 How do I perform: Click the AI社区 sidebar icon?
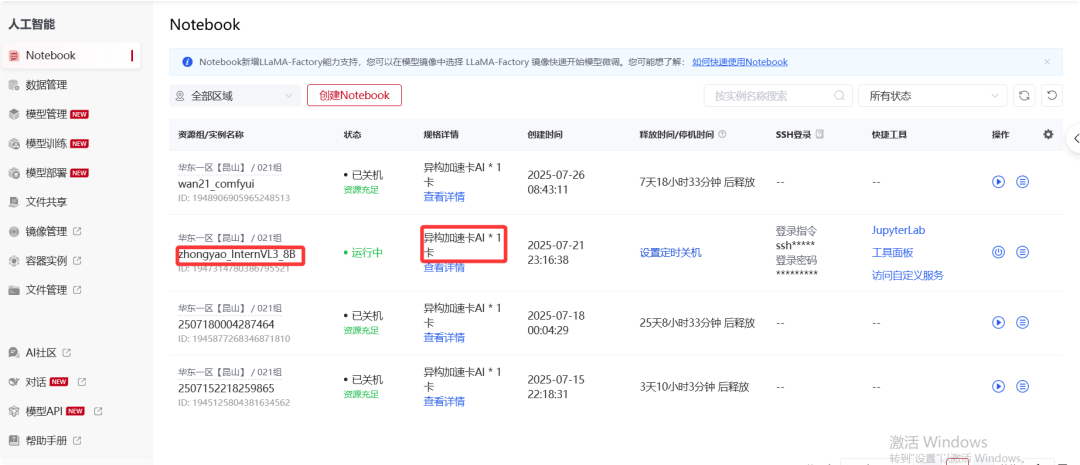point(14,353)
